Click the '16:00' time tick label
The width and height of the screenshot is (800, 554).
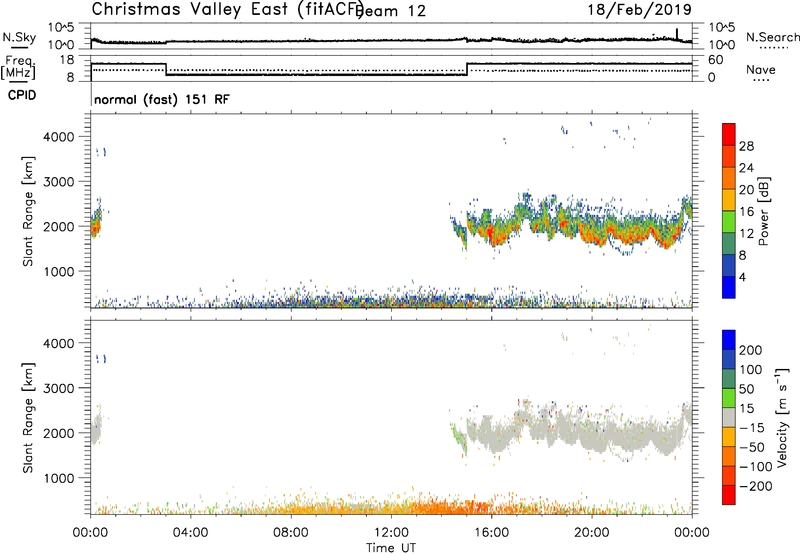coord(491,533)
